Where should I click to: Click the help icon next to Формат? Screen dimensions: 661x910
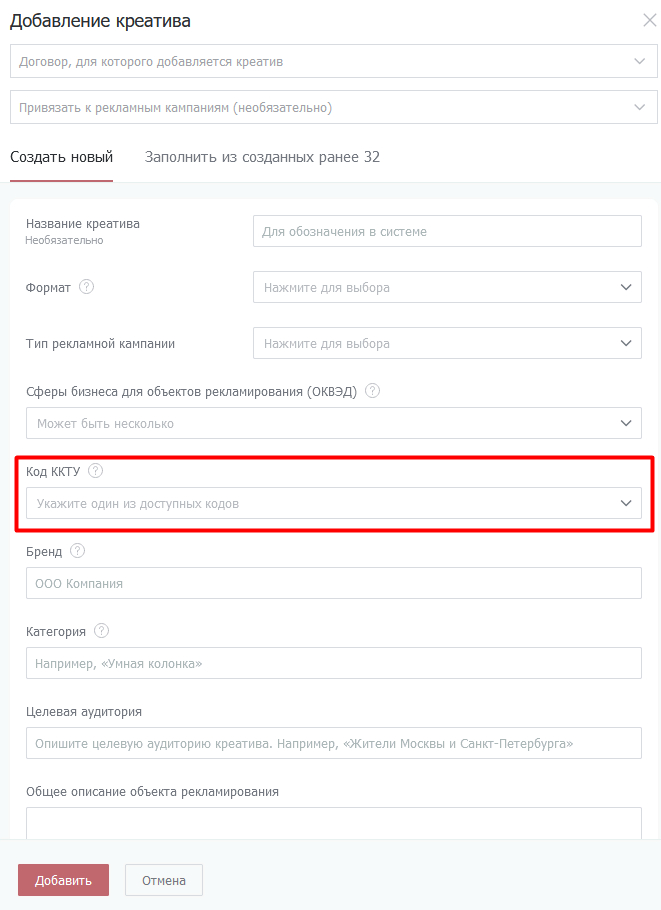(x=86, y=287)
